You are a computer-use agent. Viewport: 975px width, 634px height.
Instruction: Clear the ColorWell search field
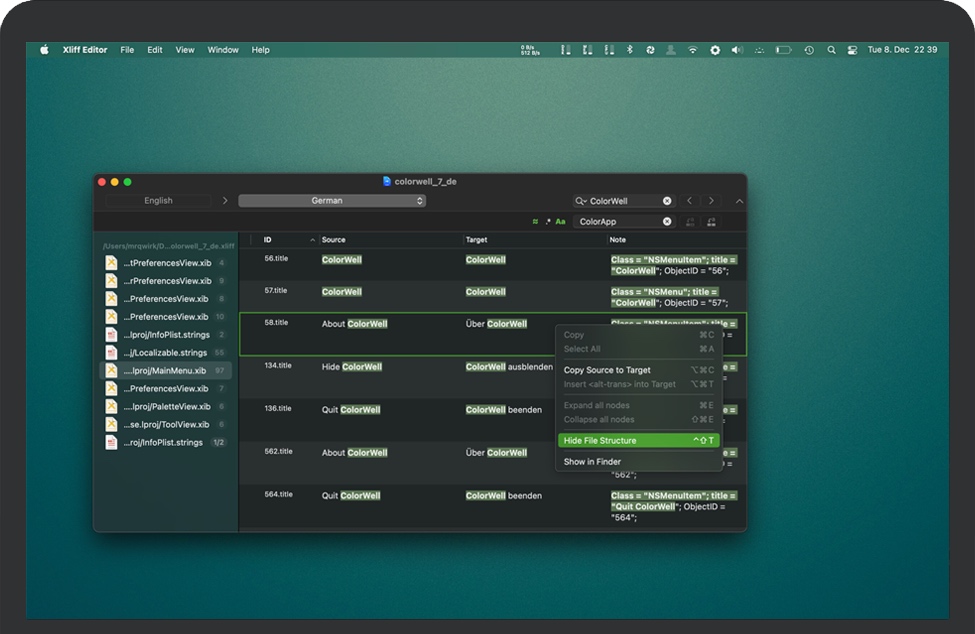[x=667, y=201]
